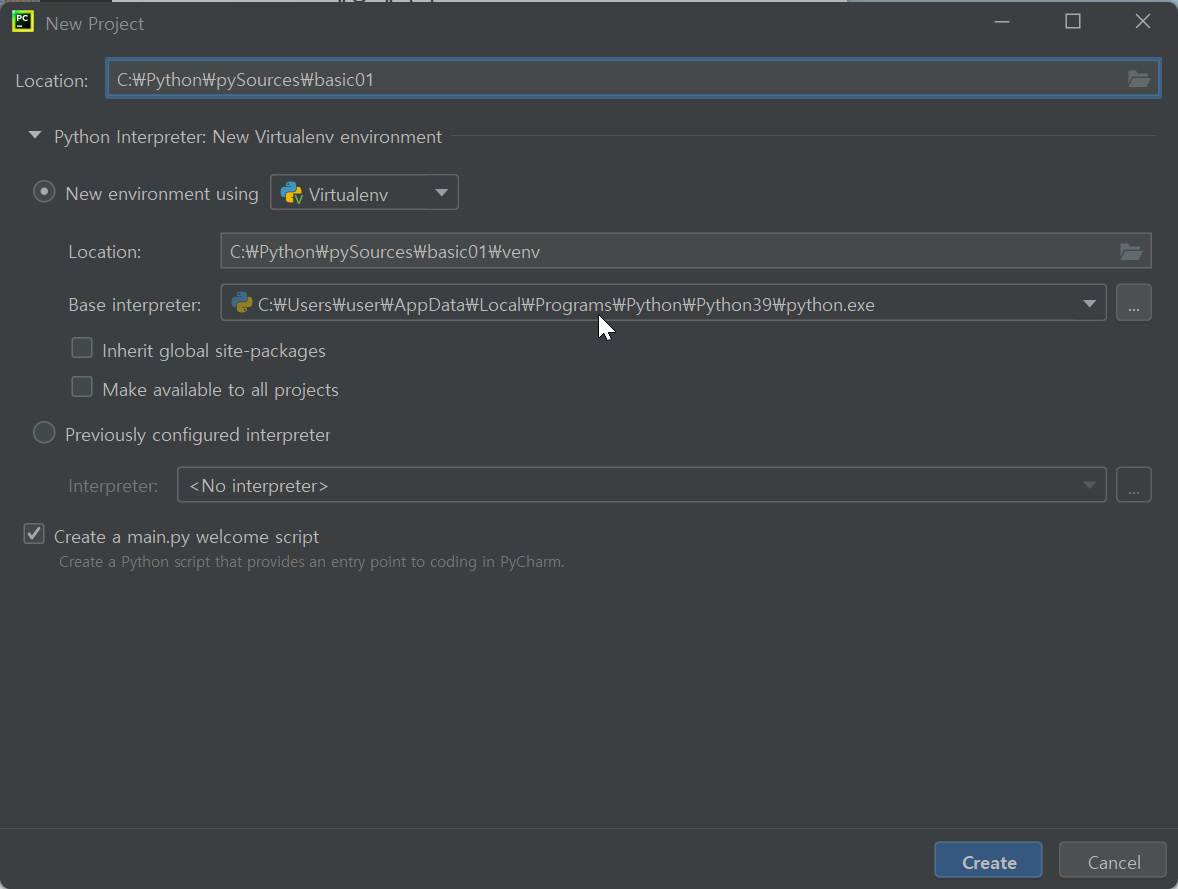Open the Base interpreter browse (...) button
1178x889 pixels.
(1134, 303)
